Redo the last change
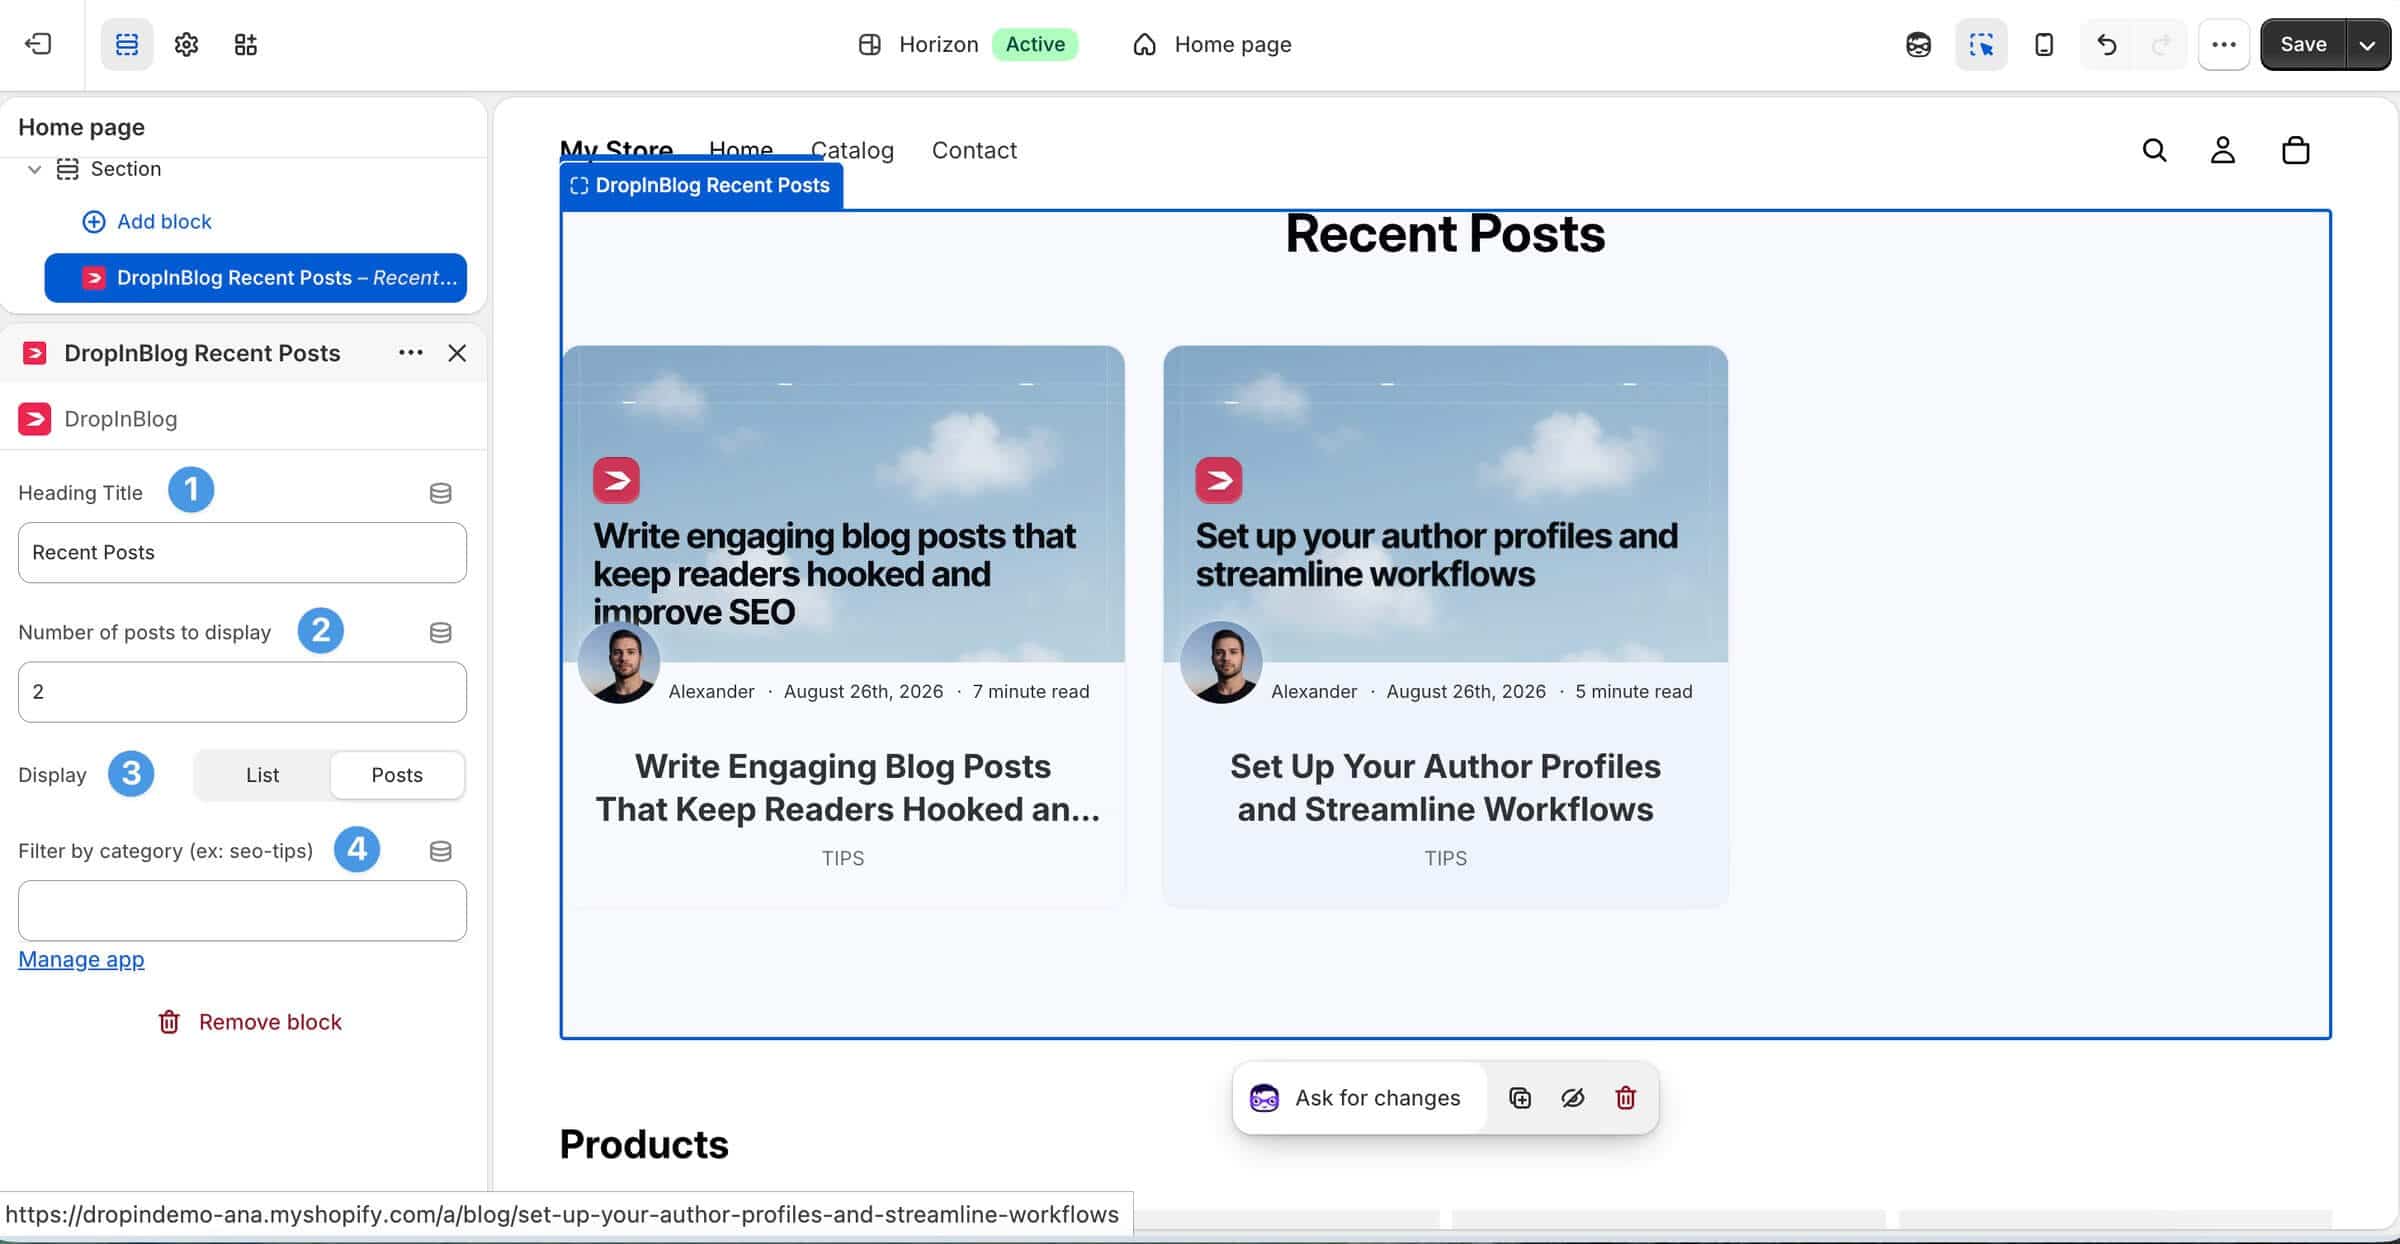This screenshot has width=2400, height=1244. (2161, 44)
